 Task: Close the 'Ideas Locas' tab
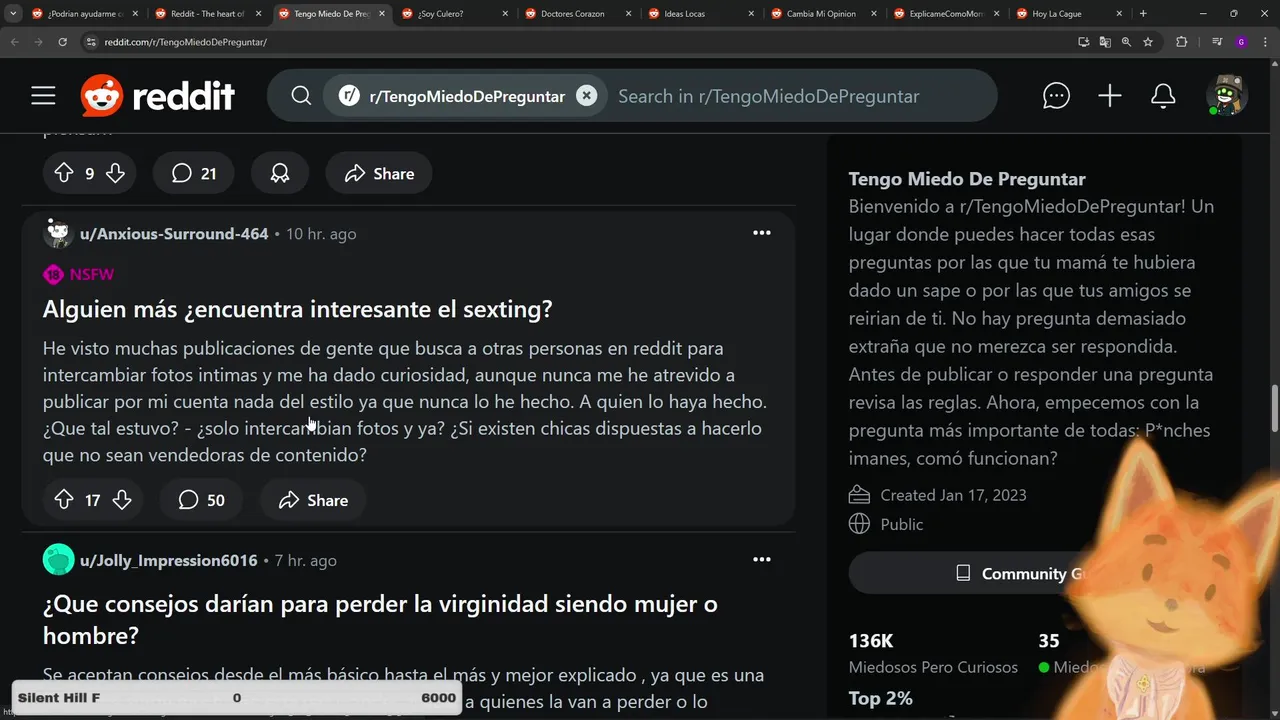coord(750,14)
